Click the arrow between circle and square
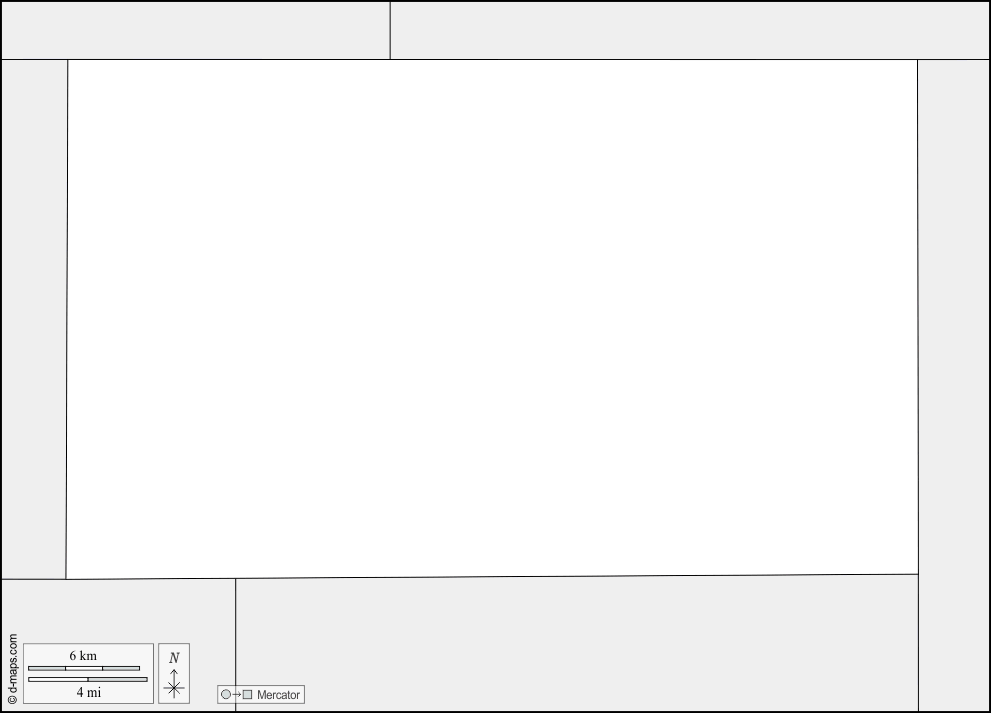This screenshot has height=713, width=991. pos(236,694)
